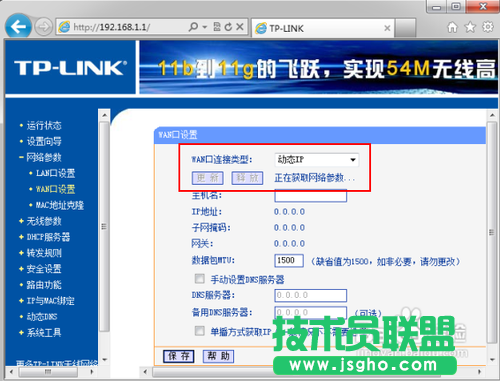Open a new blank tab

[405, 28]
